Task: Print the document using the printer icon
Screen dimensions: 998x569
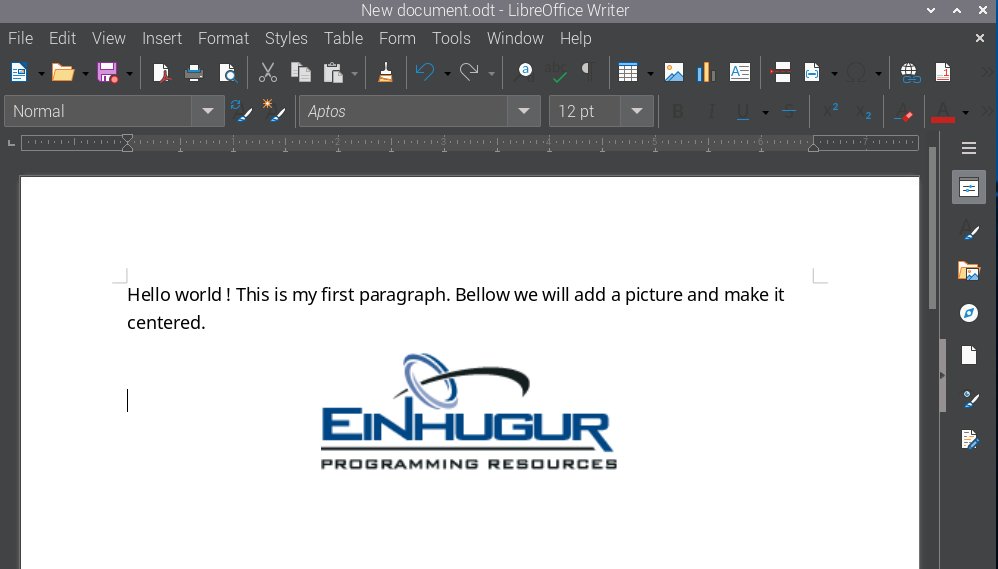Action: point(193,73)
